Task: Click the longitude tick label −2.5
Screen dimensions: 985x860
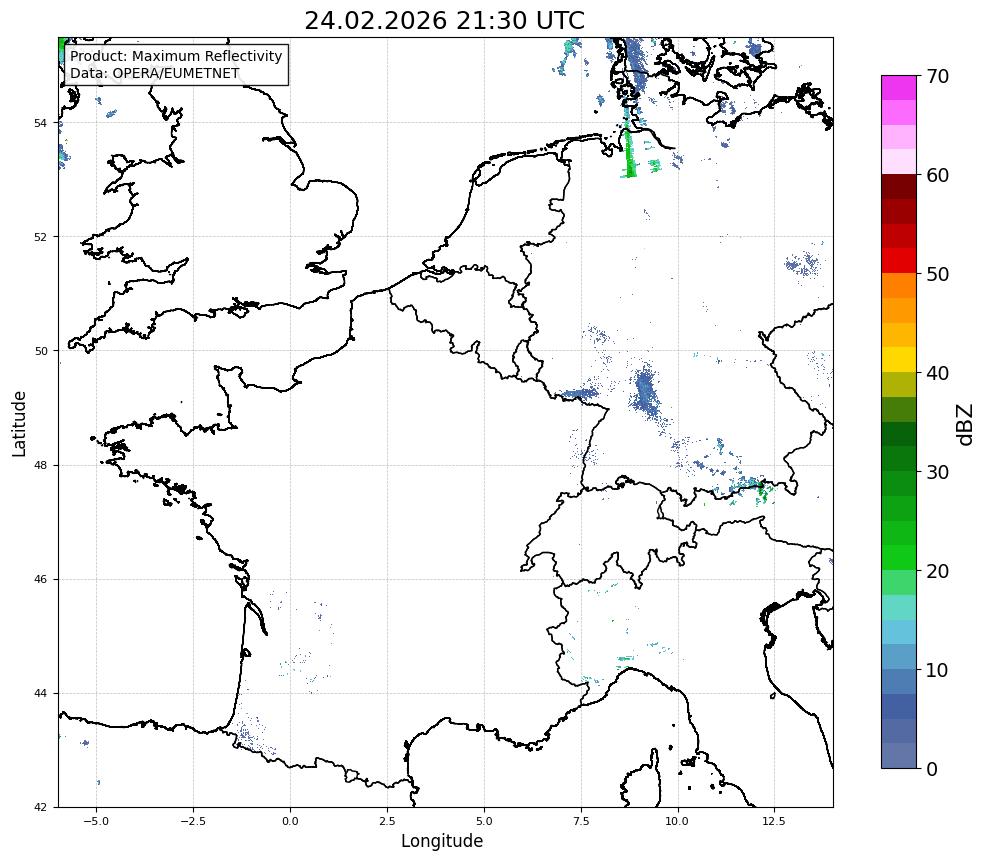Action: point(193,821)
